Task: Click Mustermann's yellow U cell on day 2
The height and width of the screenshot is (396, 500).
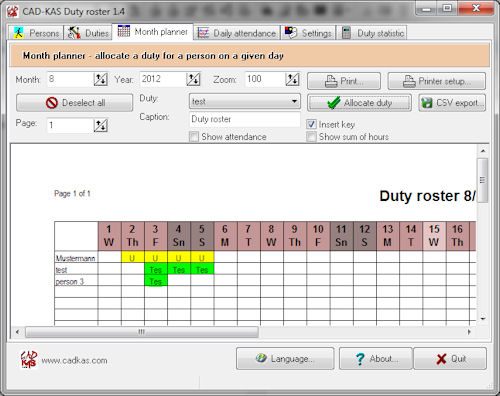Action: point(133,257)
